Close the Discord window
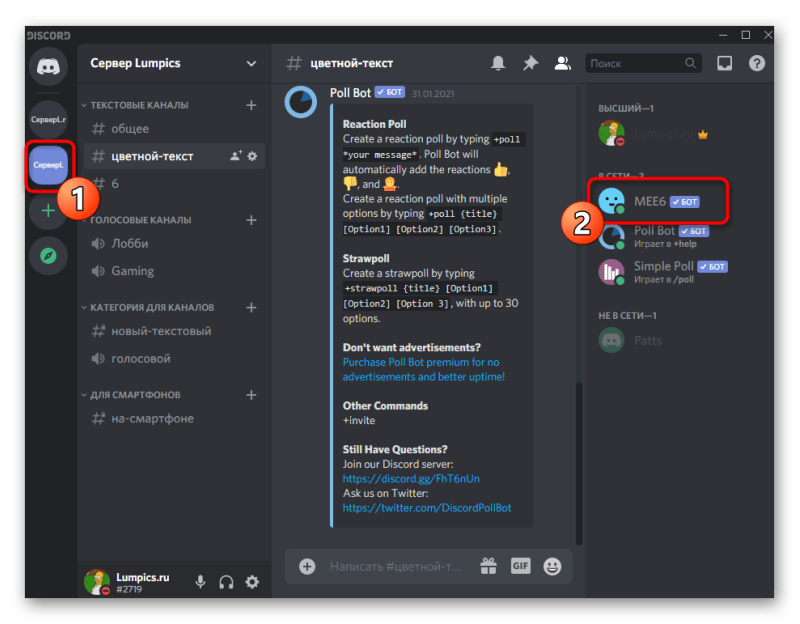 point(768,35)
